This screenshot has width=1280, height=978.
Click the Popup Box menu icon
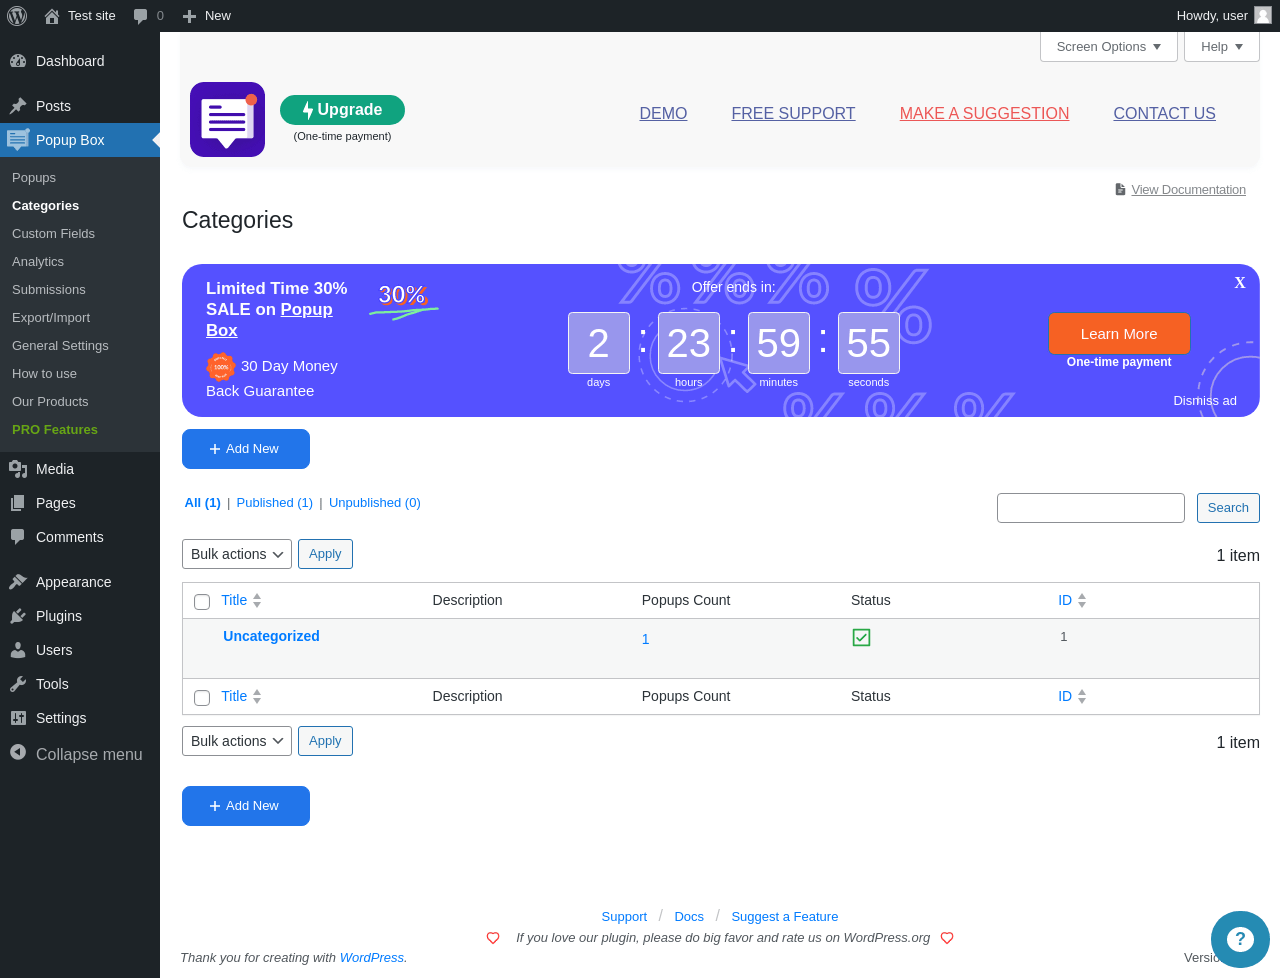coord(18,140)
